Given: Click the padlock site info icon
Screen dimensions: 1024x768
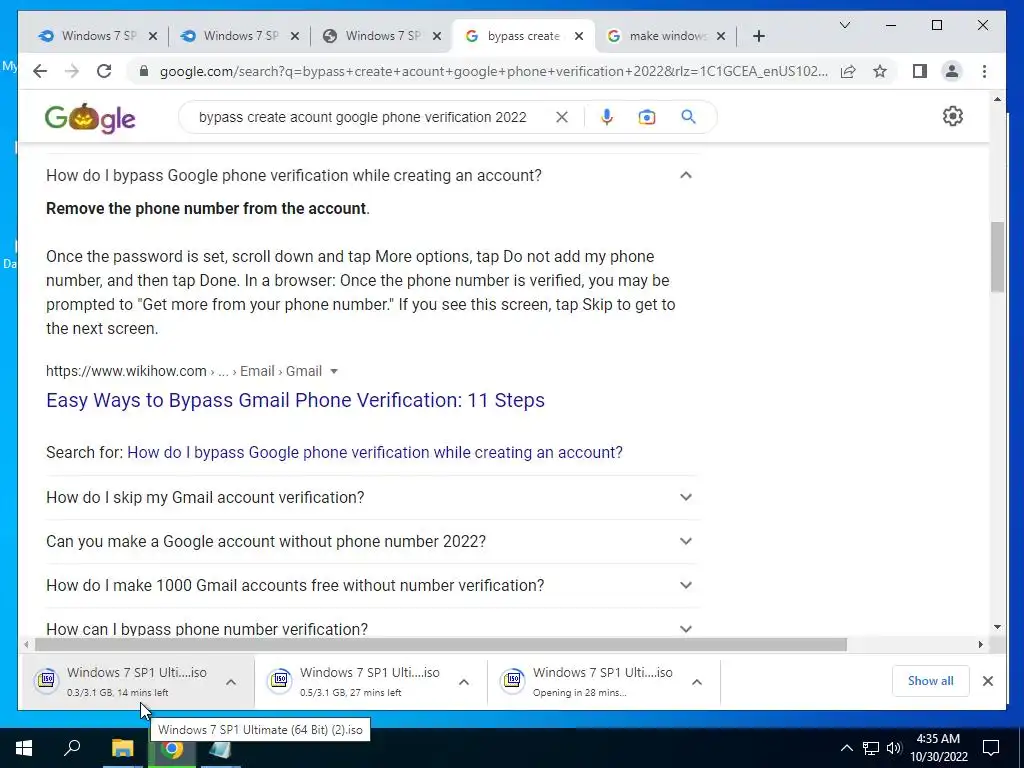Looking at the screenshot, I should 144,71.
